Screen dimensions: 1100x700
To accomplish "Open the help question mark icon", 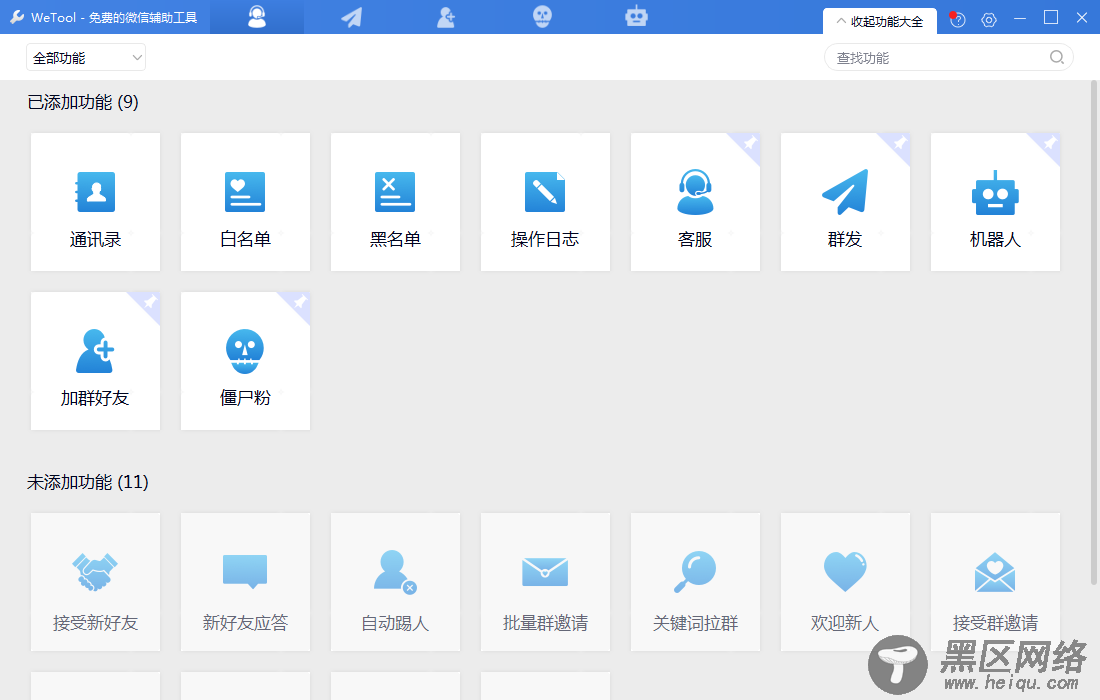I will [x=958, y=20].
